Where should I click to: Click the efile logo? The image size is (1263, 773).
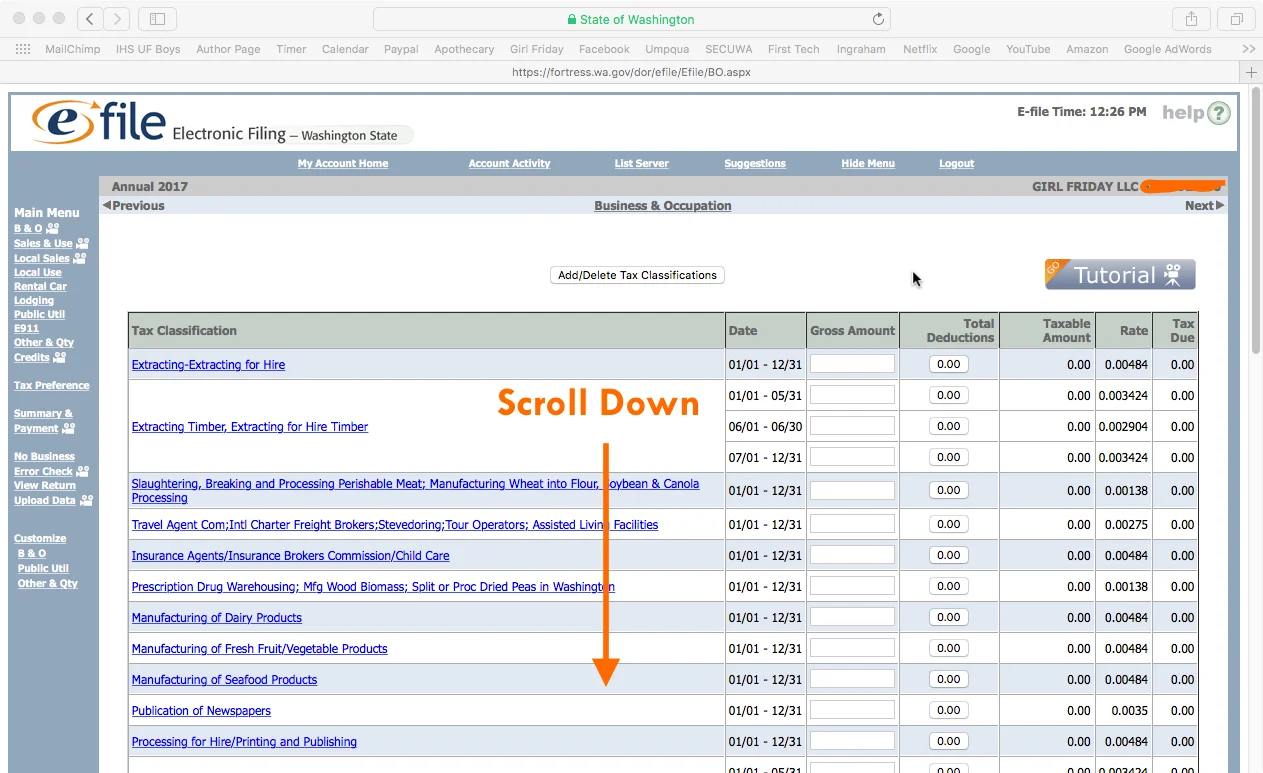(99, 122)
